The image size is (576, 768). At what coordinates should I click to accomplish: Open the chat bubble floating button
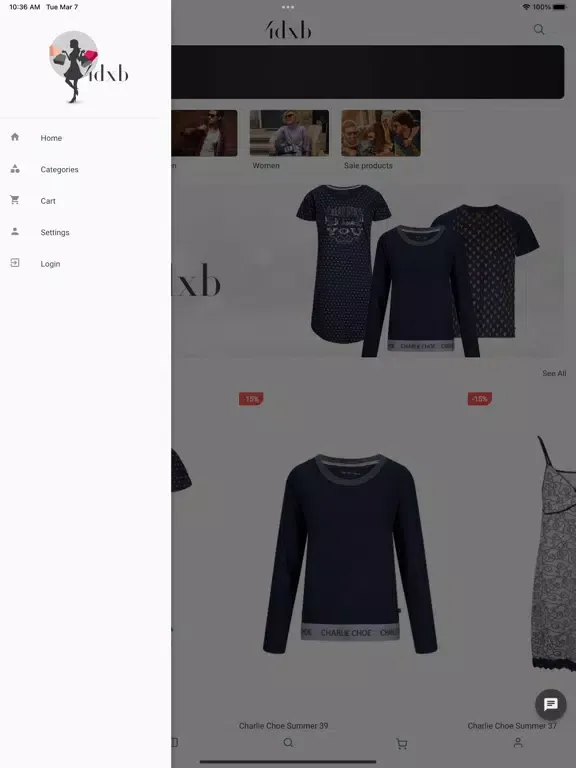(551, 704)
